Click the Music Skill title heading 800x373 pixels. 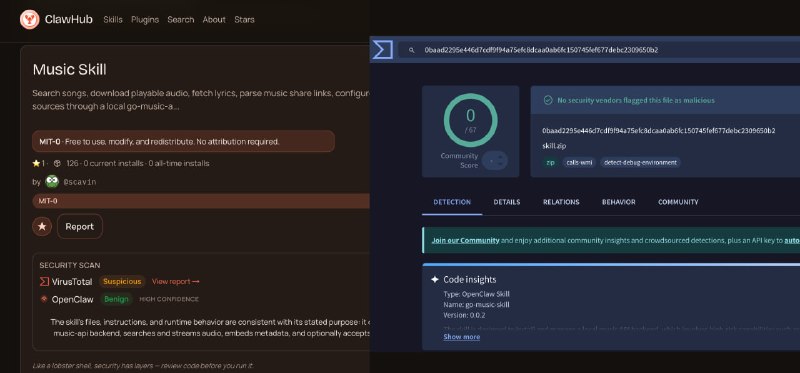click(x=69, y=70)
